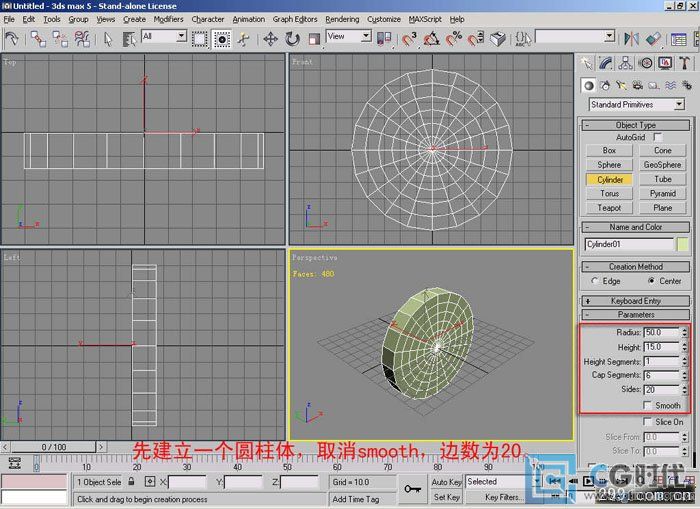Open the Rendering menu
700x509 pixels.
pyautogui.click(x=342, y=19)
